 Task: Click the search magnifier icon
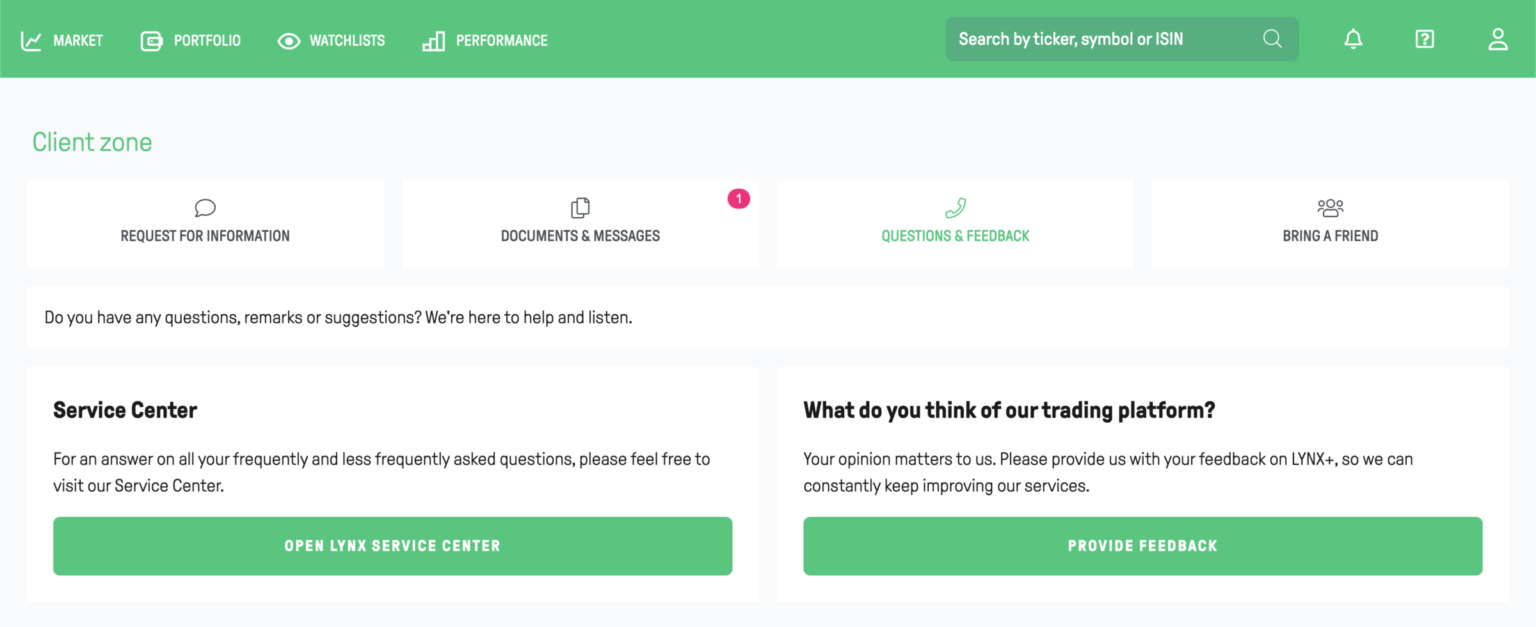coord(1272,39)
